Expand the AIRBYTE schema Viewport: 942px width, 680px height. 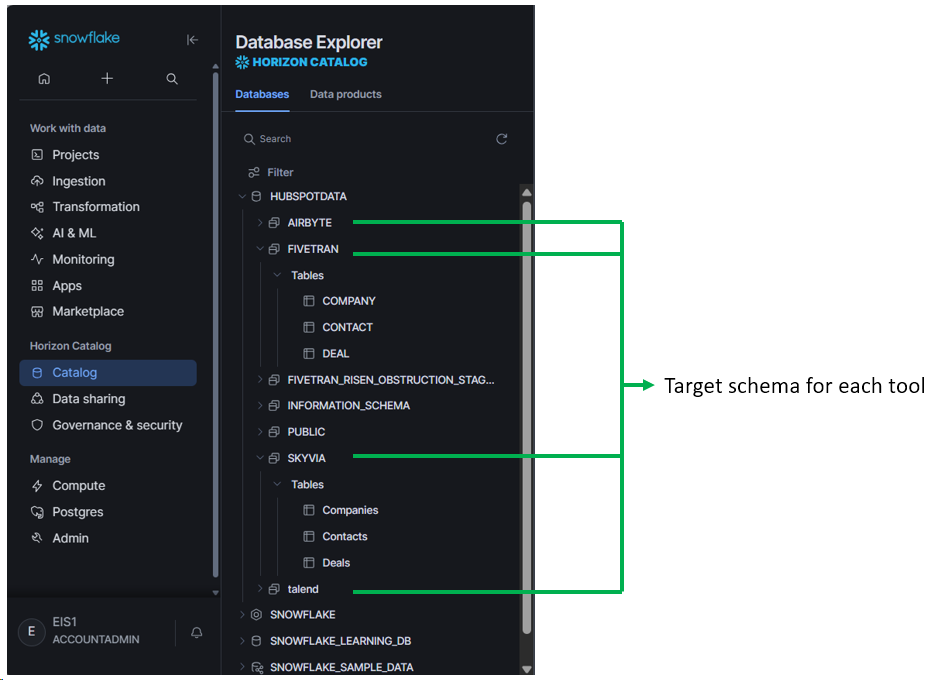point(260,223)
